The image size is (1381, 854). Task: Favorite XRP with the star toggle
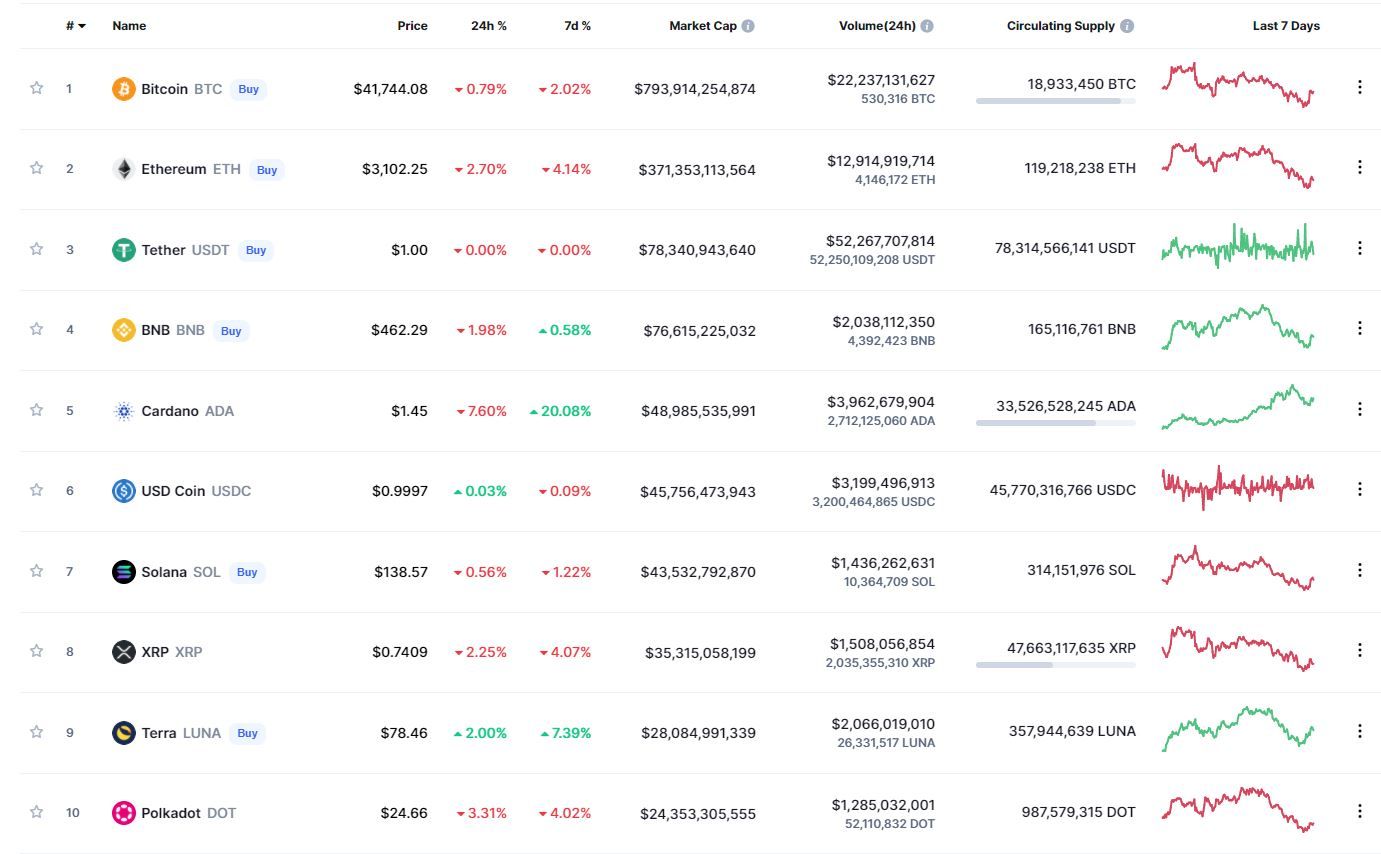[37, 651]
